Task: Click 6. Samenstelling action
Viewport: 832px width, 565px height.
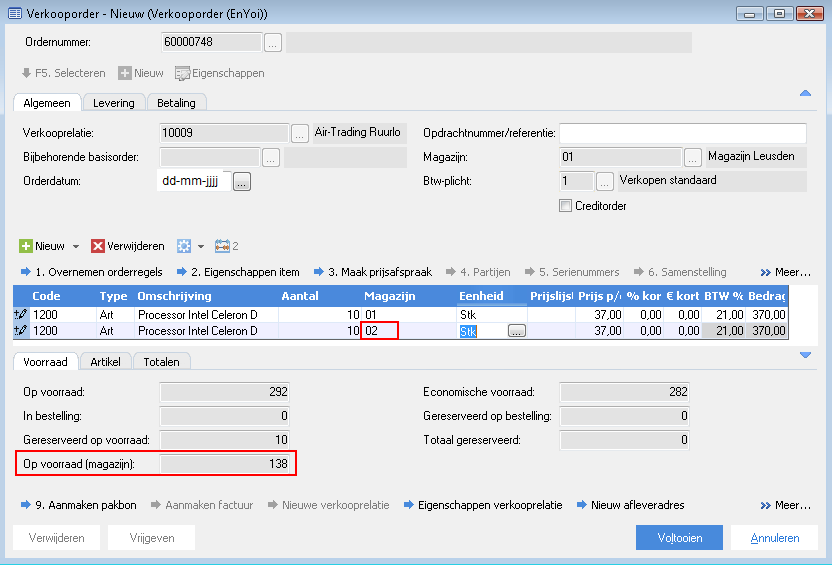Action: 680,272
